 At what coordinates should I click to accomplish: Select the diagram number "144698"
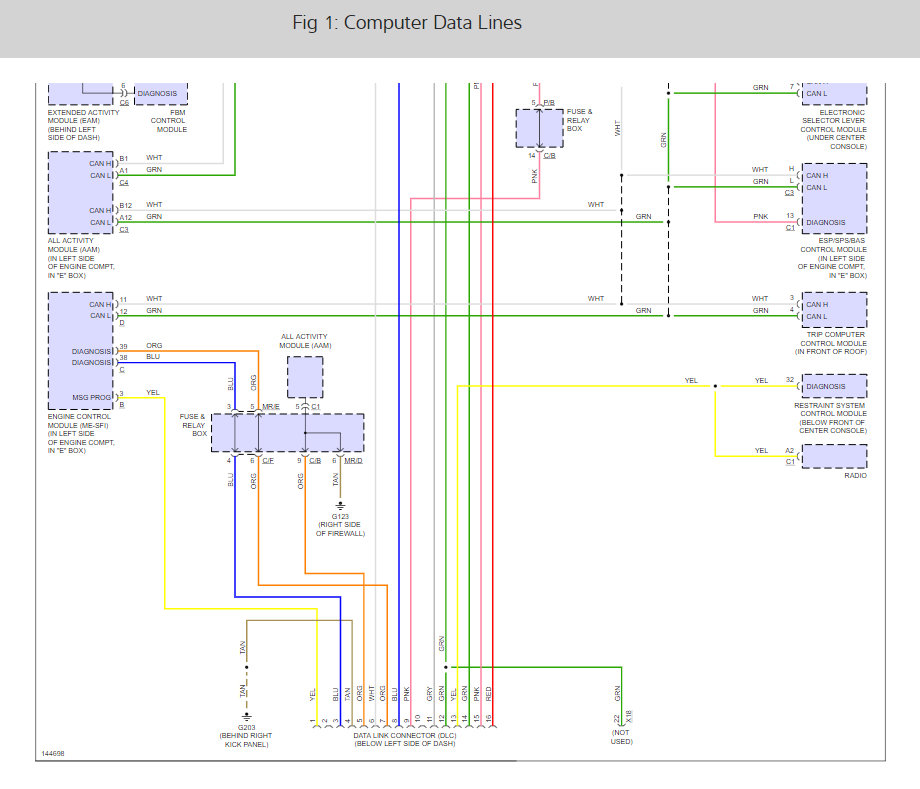pyautogui.click(x=53, y=753)
